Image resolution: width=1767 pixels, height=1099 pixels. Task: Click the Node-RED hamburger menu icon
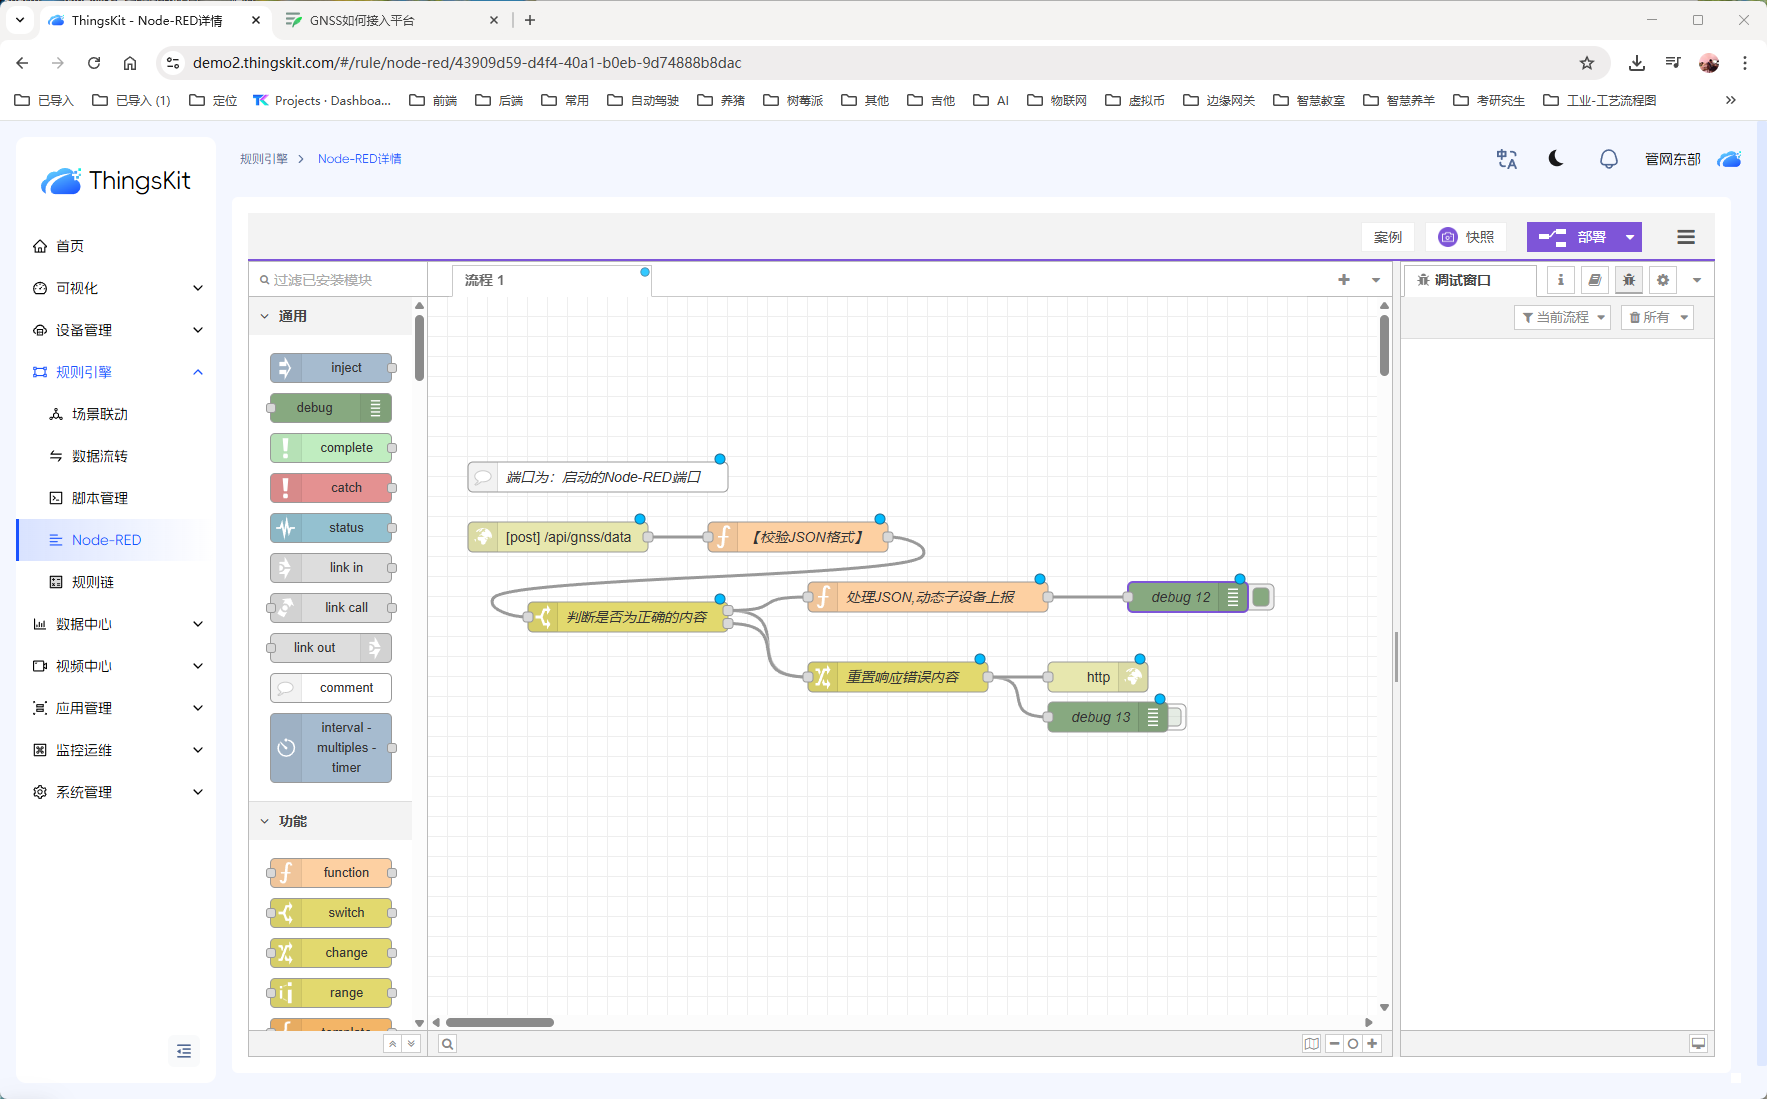[x=1685, y=237]
